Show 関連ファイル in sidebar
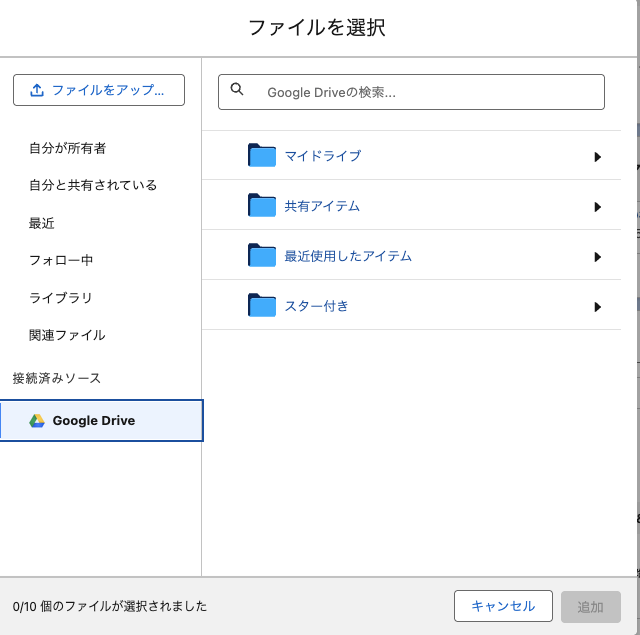This screenshot has width=640, height=635. (67, 335)
